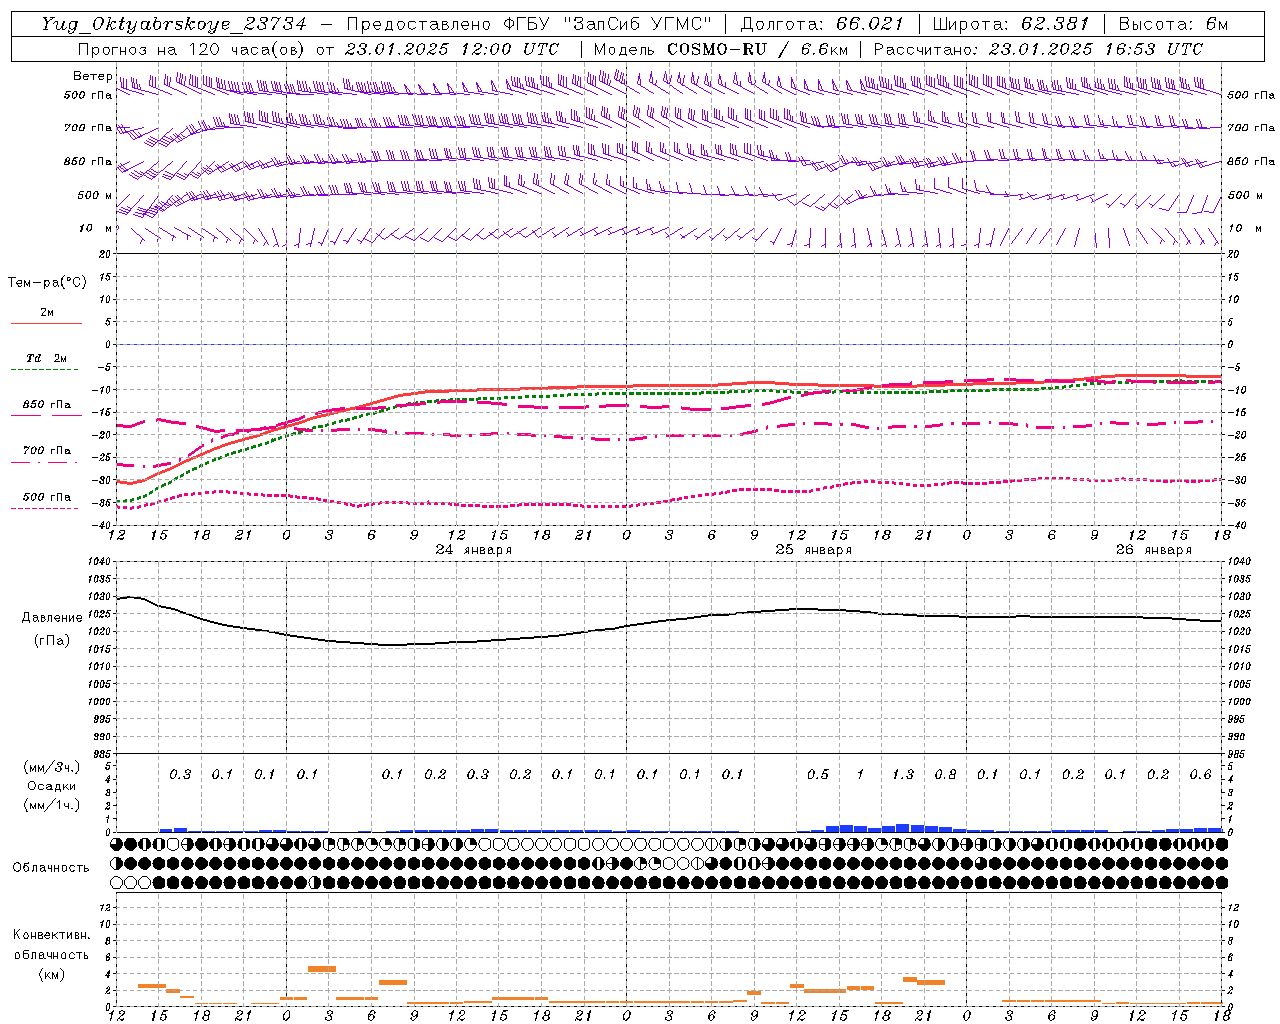Click the "(мм/3ч.)" precipitation unit label

click(x=51, y=767)
